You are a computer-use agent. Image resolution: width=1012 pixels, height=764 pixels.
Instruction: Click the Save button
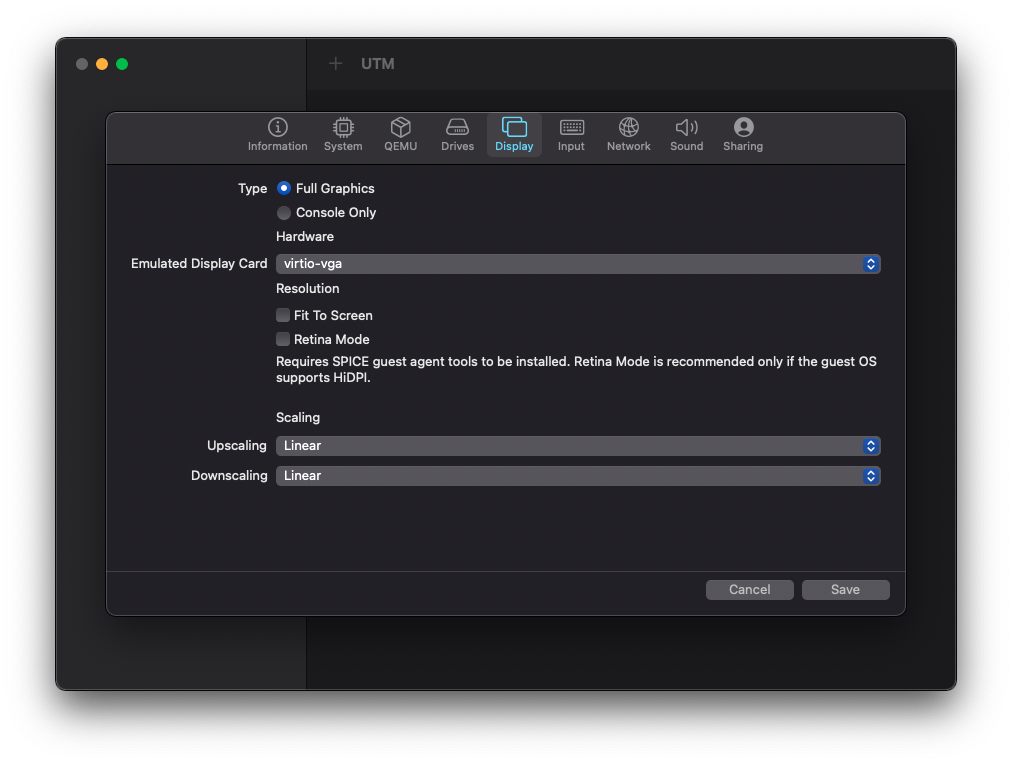(845, 589)
